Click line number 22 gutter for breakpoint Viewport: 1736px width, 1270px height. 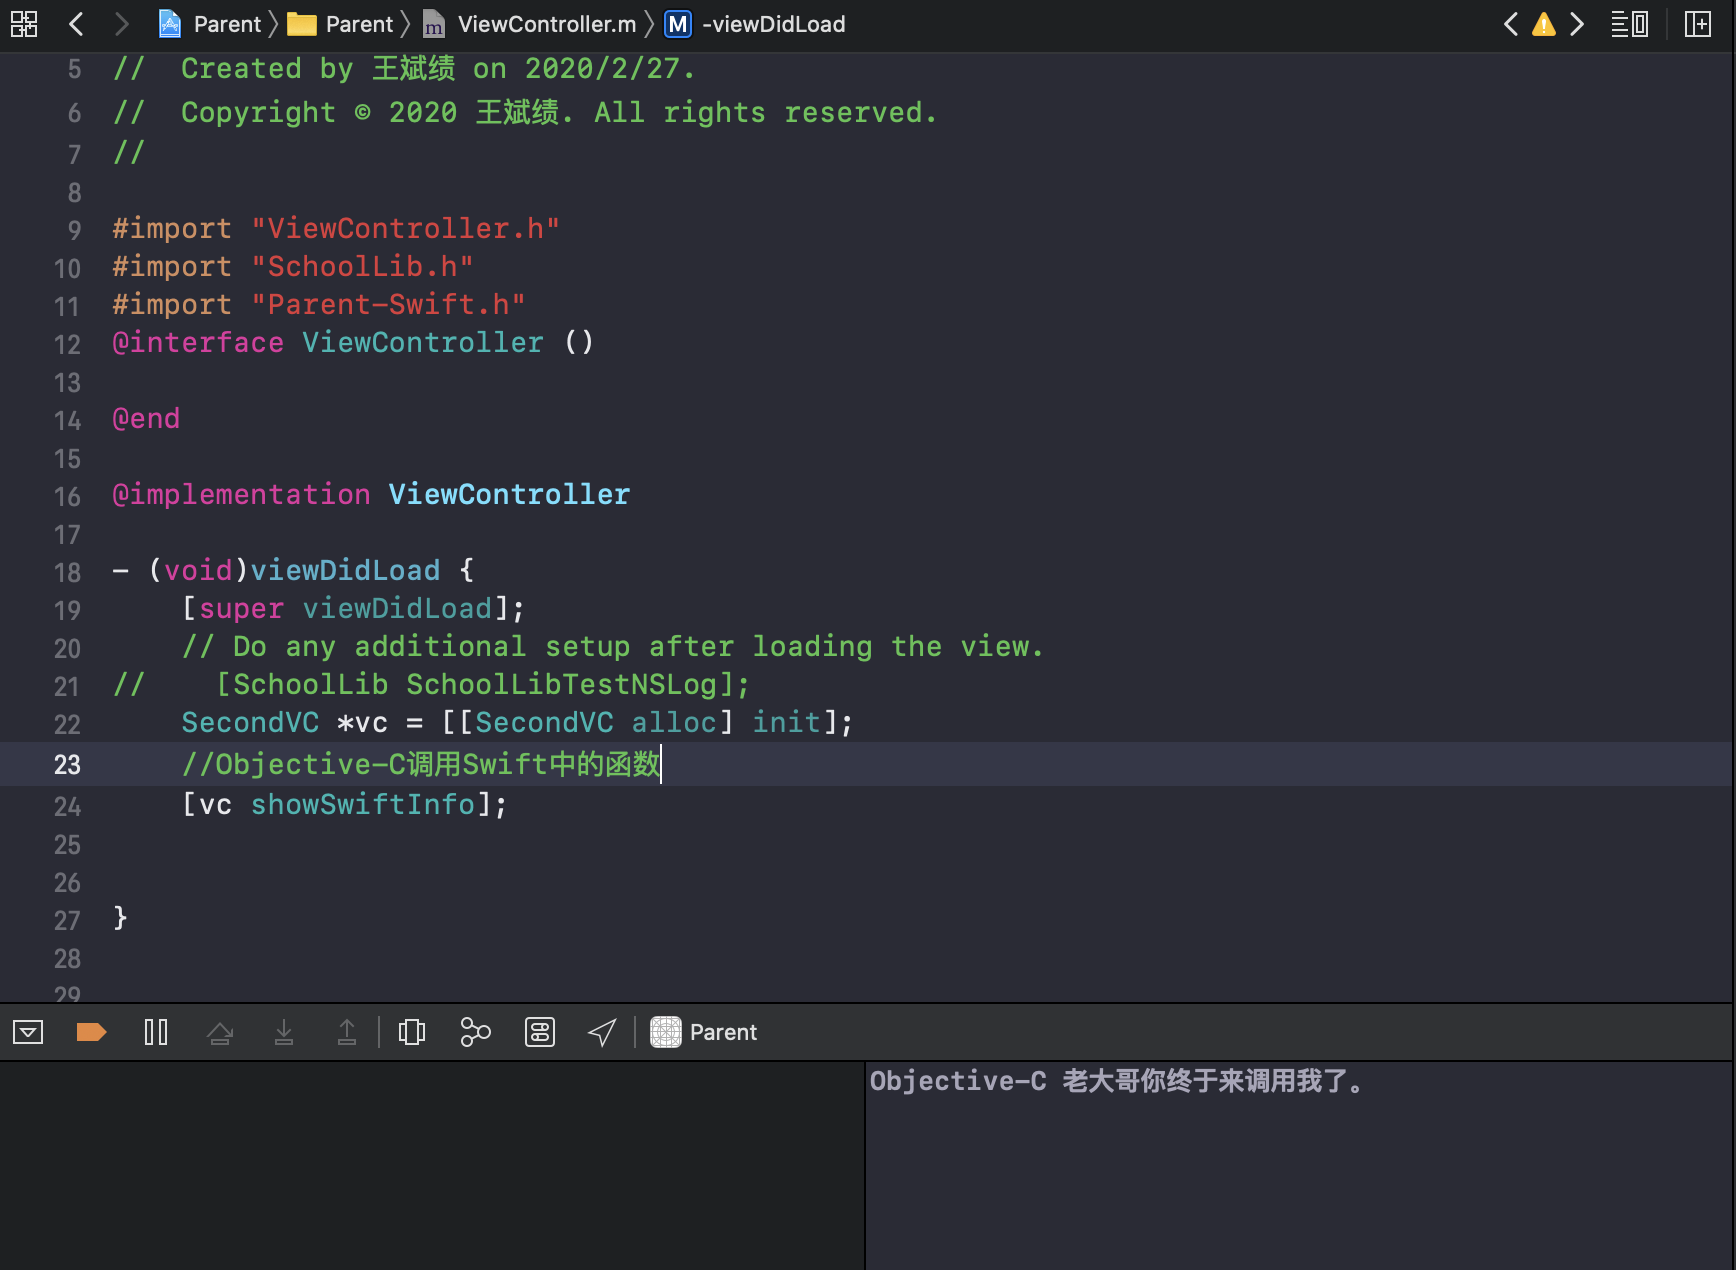pyautogui.click(x=67, y=725)
